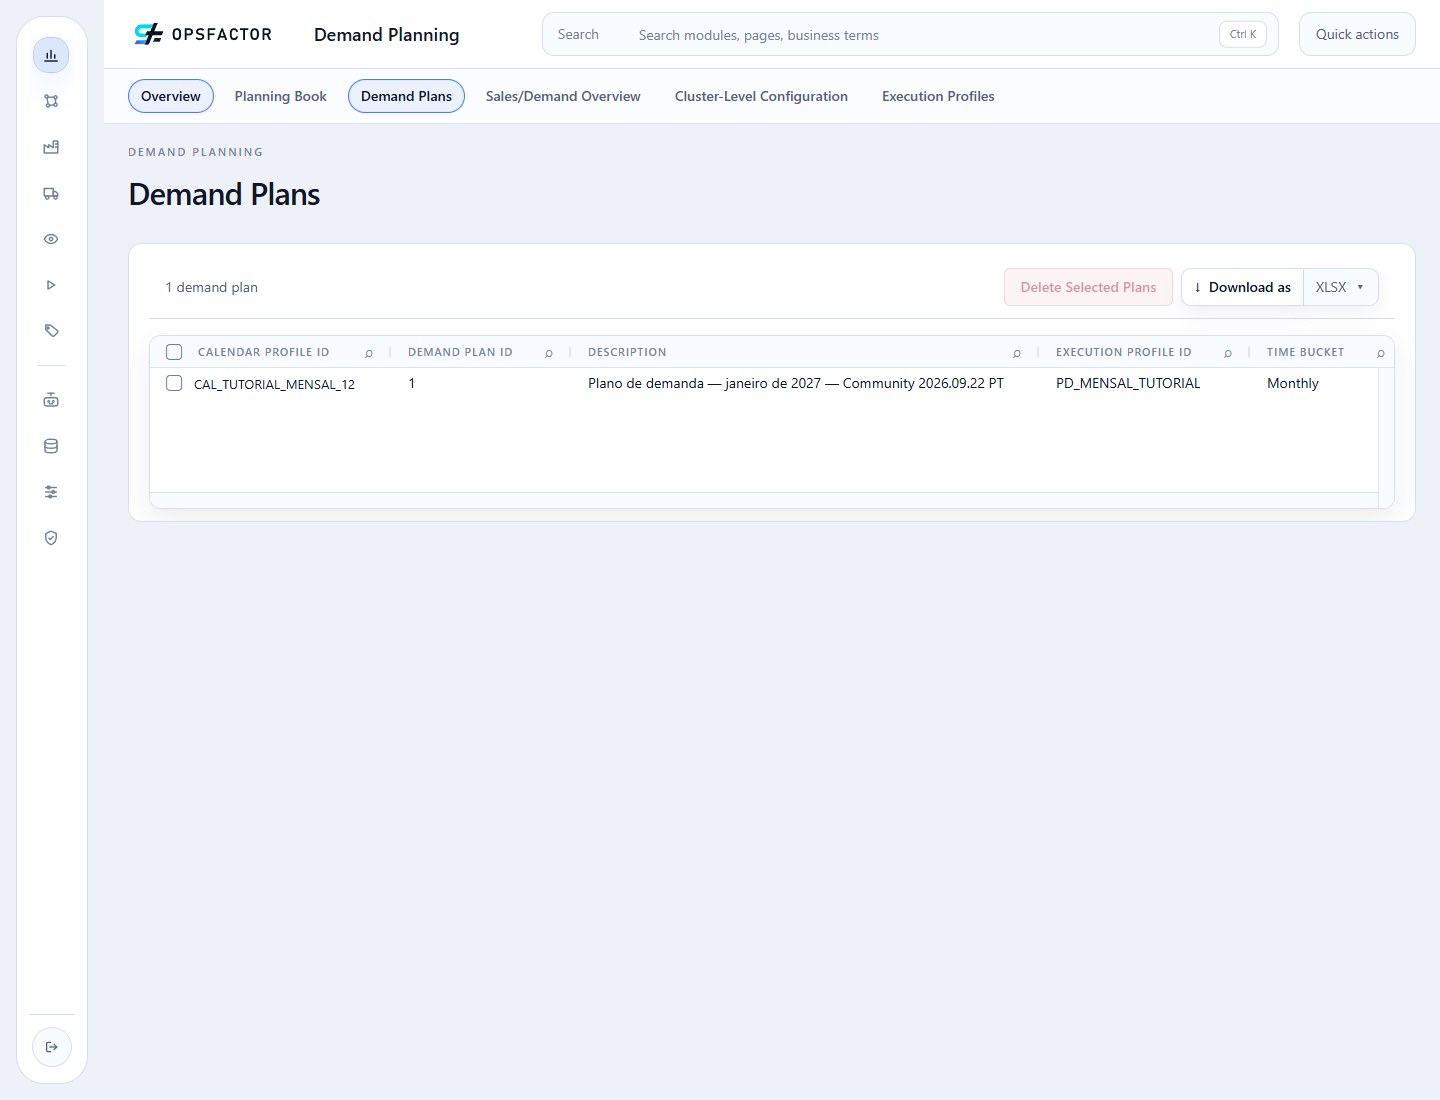
Task: Open the Sales/Demand Overview tab
Action: (x=563, y=96)
